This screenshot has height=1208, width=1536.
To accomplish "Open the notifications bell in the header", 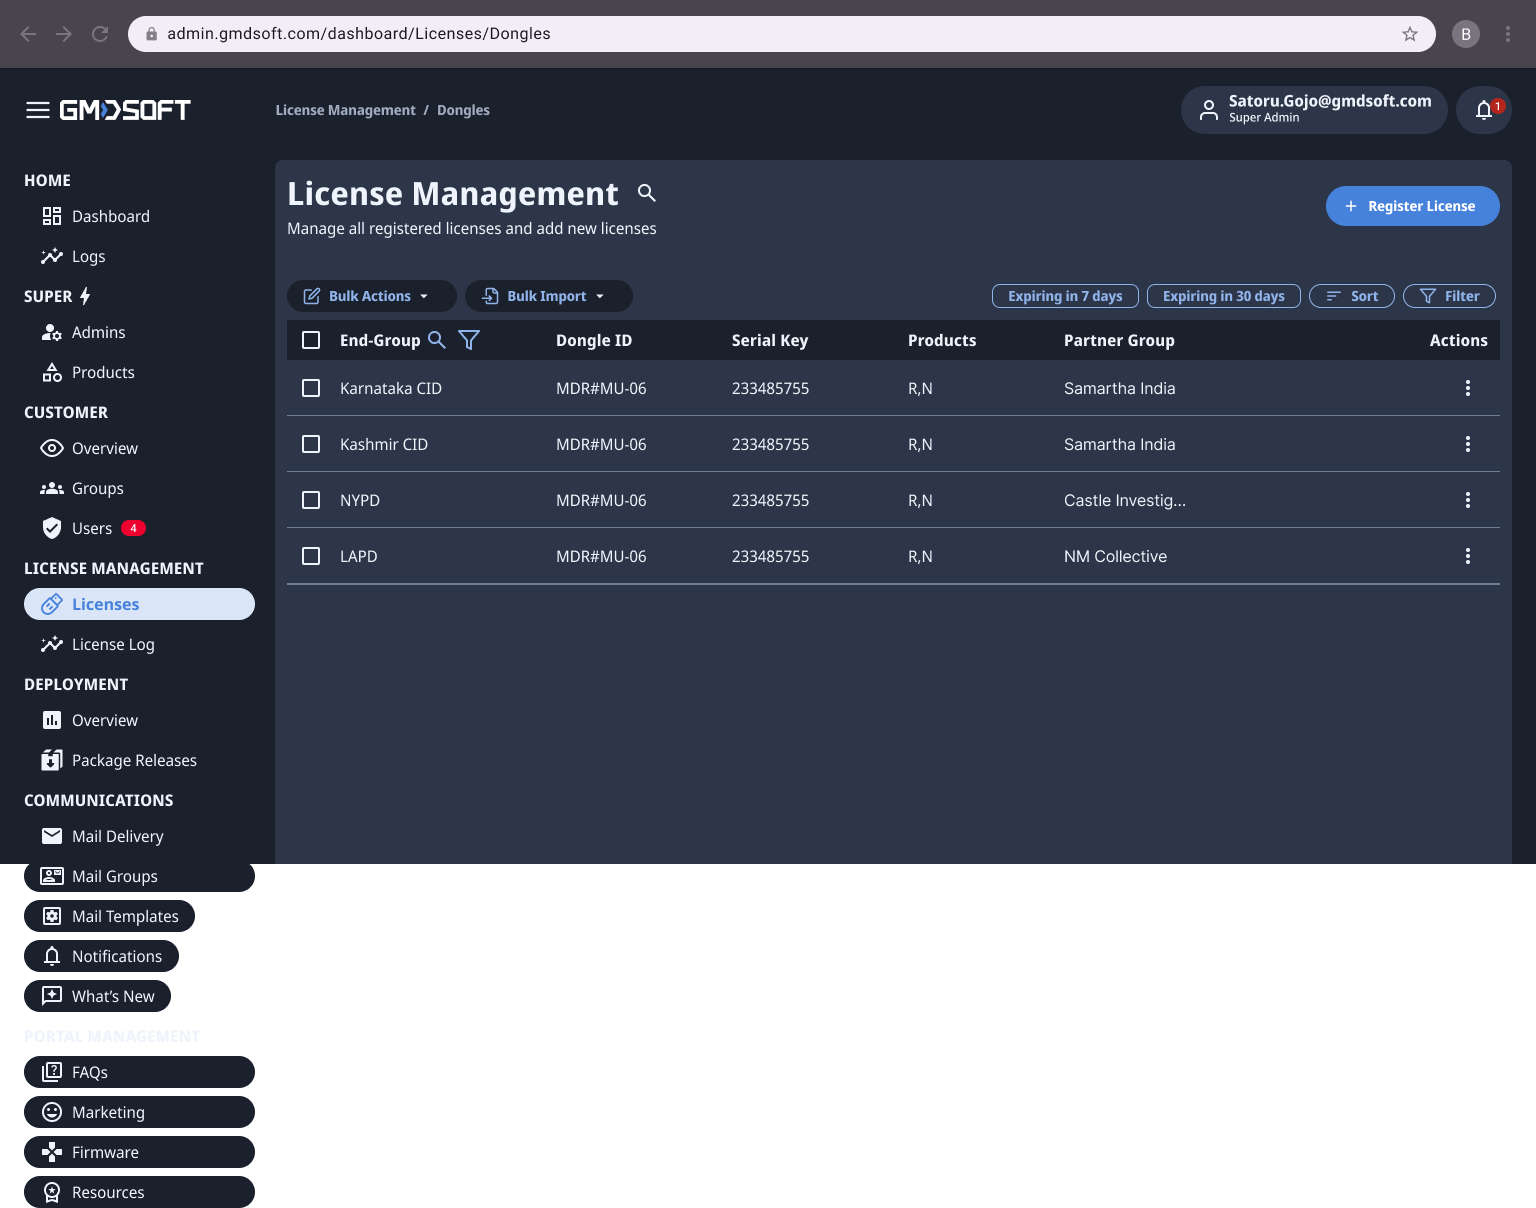I will tap(1484, 110).
